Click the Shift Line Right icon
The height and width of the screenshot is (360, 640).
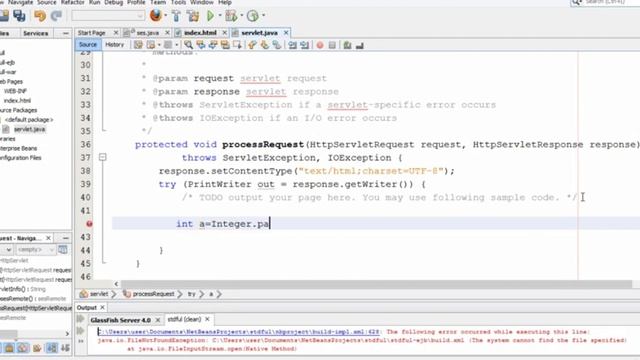304,45
